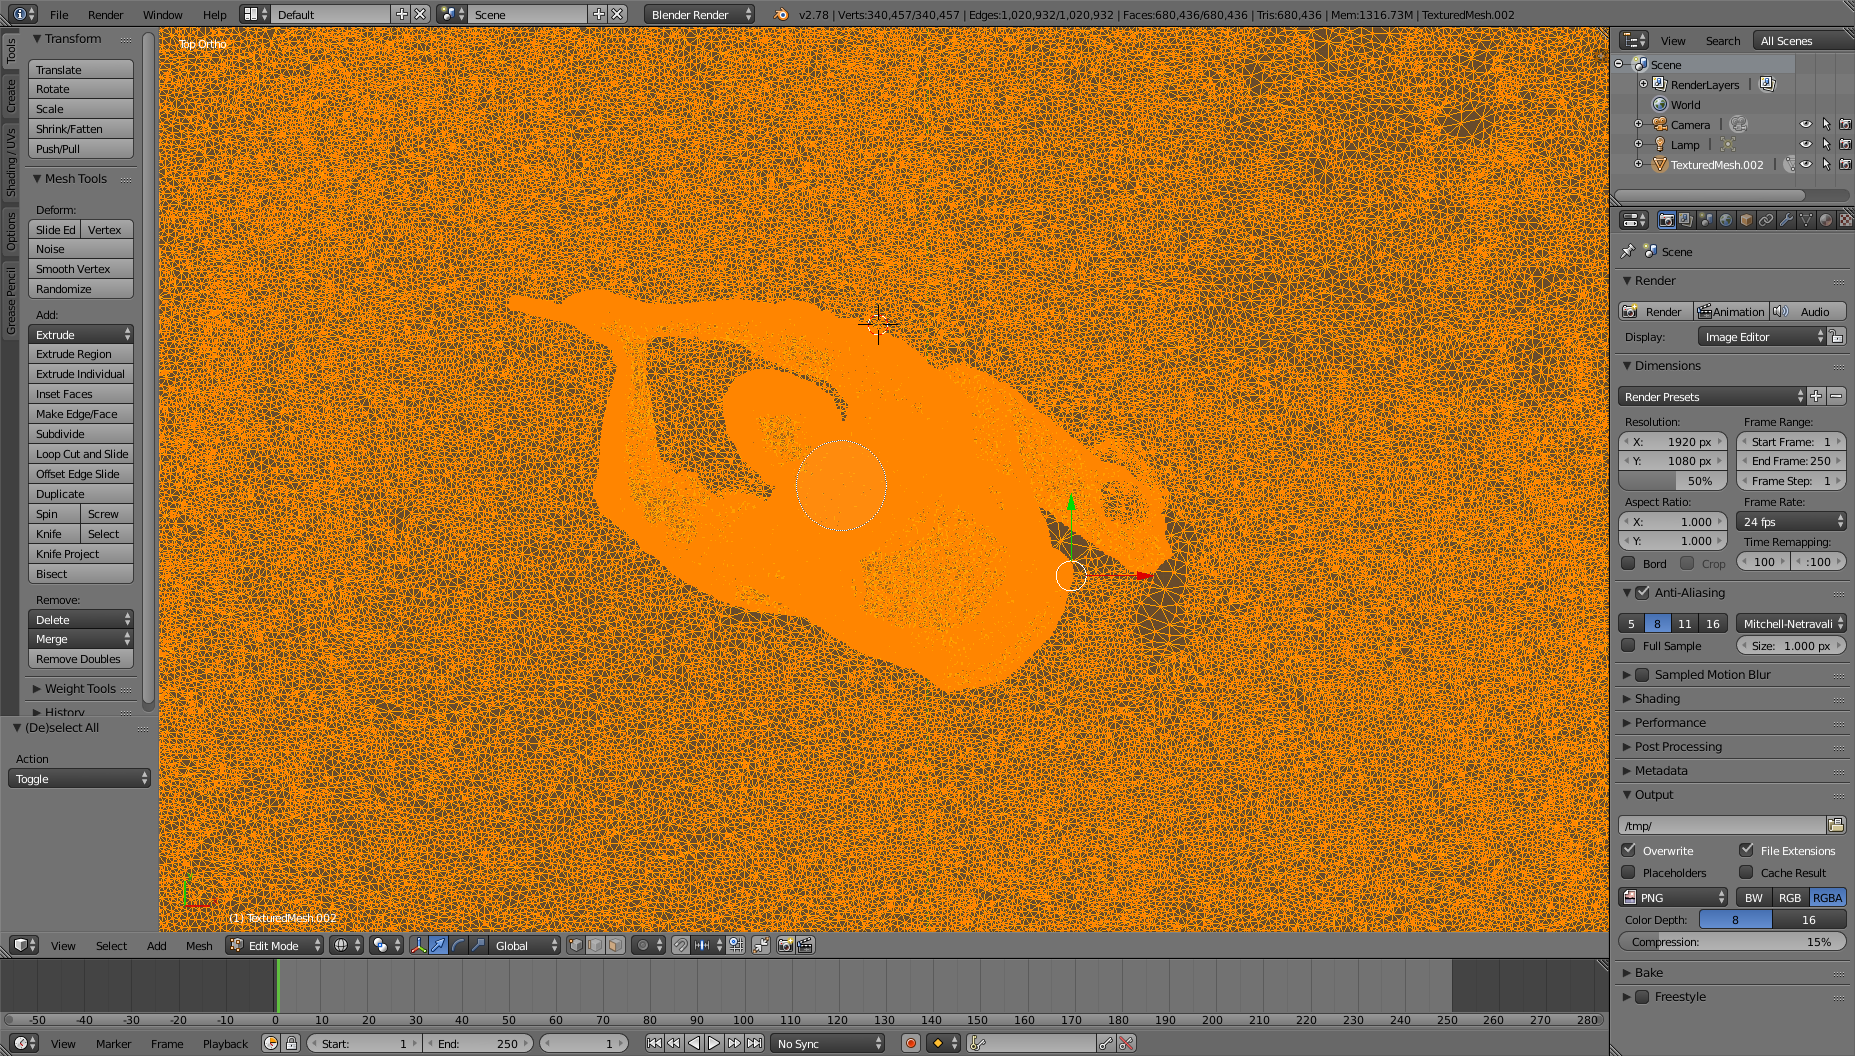
Task: Enable the Bord border render checkbox
Action: [1628, 563]
